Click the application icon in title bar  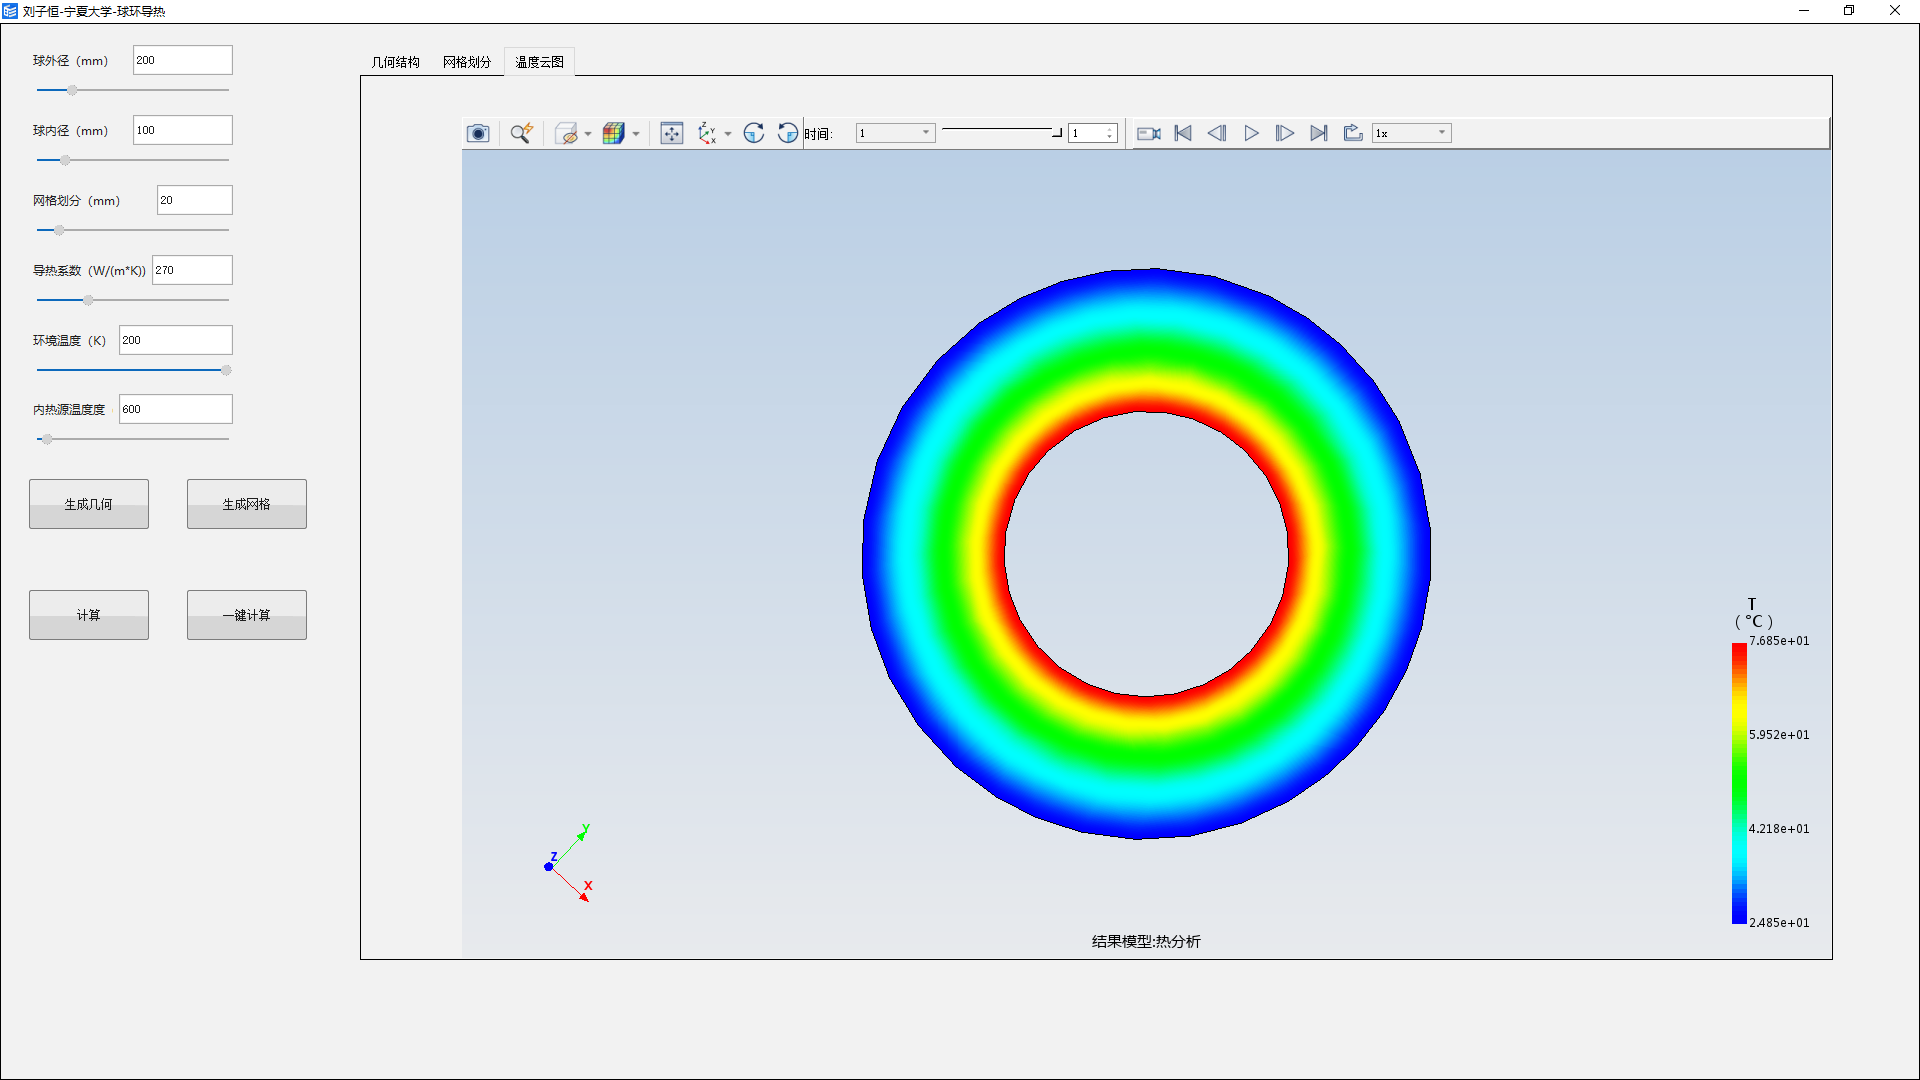pyautogui.click(x=10, y=11)
